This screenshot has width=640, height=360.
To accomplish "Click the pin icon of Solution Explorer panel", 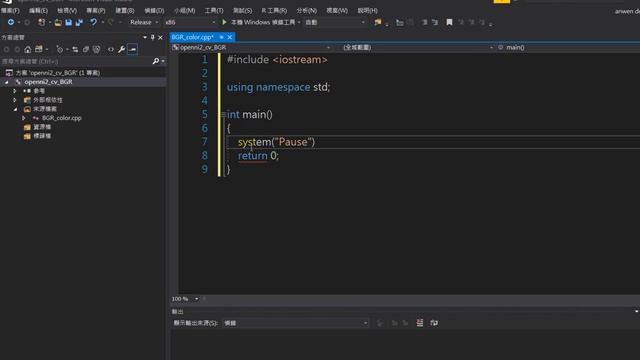I will [x=153, y=37].
